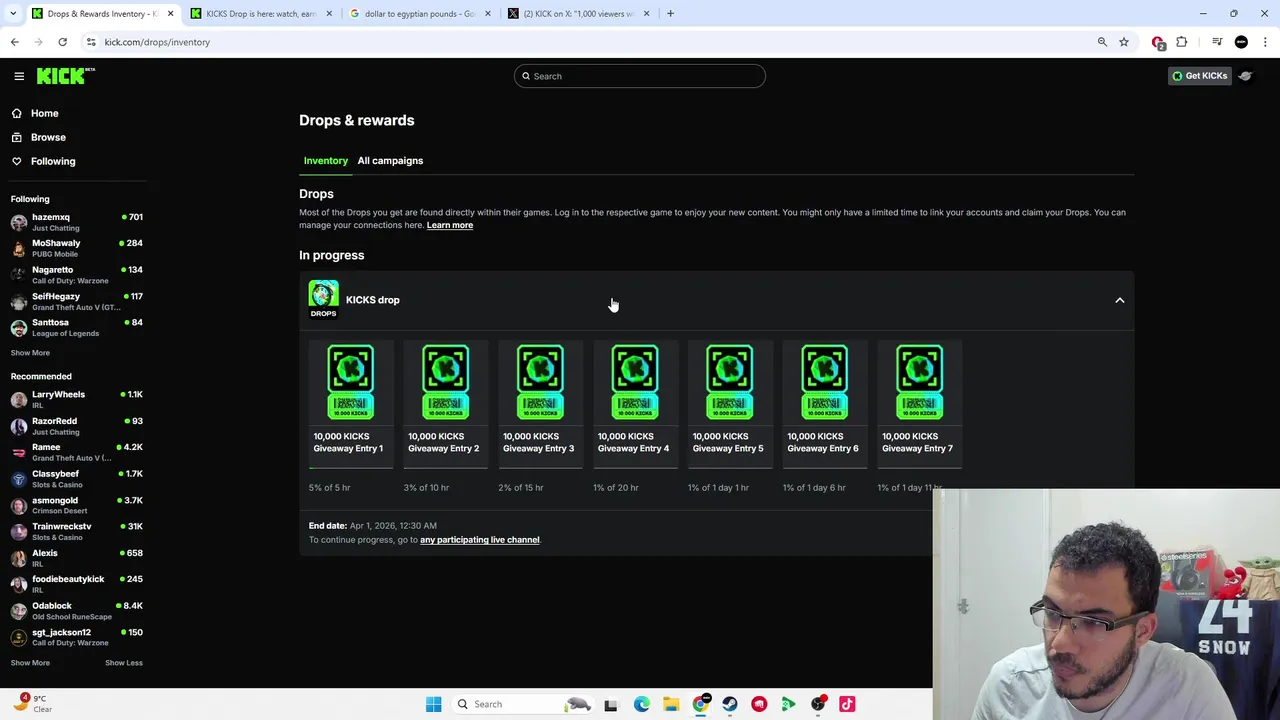Screen dimensions: 1280x720
Task: Open foodiebeautykick recommended channel
Action: (x=77, y=584)
